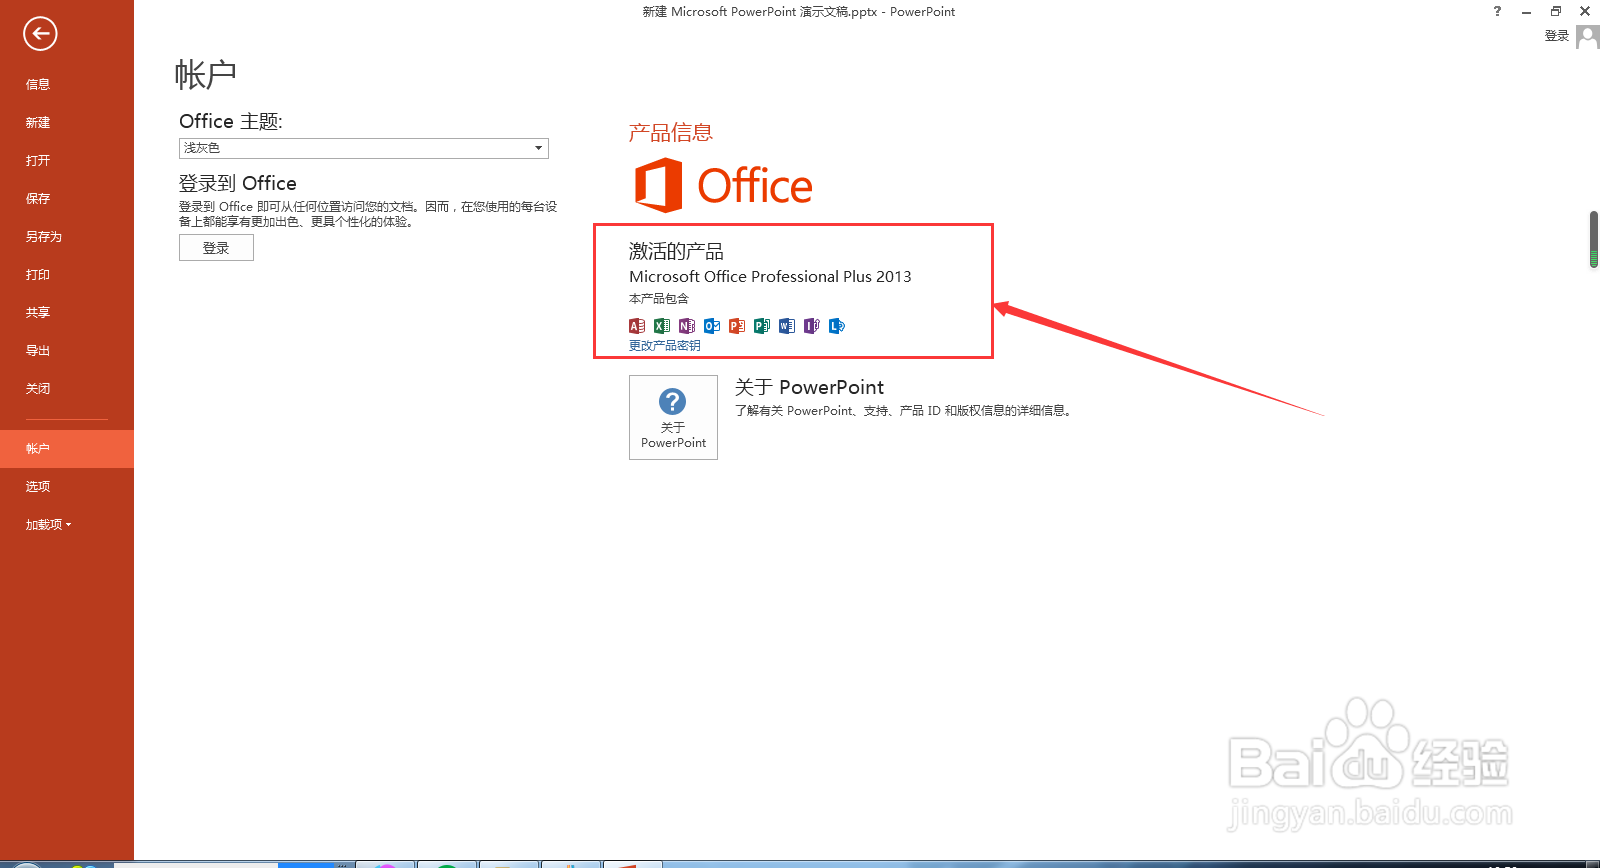Open the Office 主题 dropdown showing 浅灰色
Image resolution: width=1600 pixels, height=868 pixels.
click(x=364, y=148)
